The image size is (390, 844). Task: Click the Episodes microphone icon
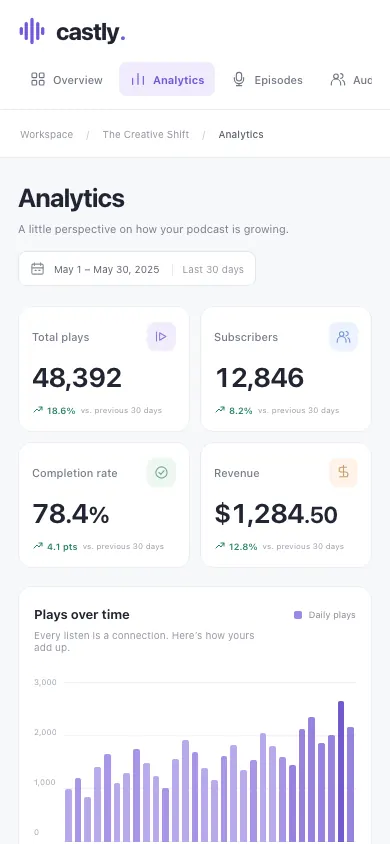coord(239,80)
